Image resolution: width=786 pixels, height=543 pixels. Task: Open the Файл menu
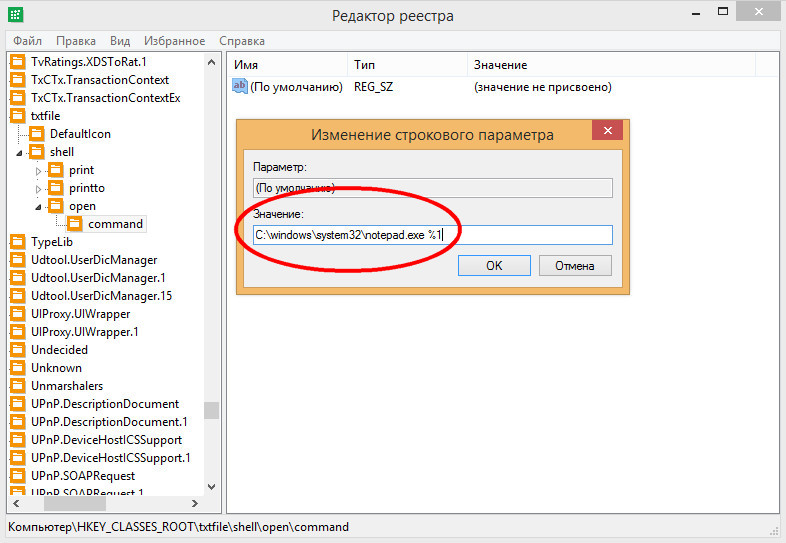pos(27,41)
